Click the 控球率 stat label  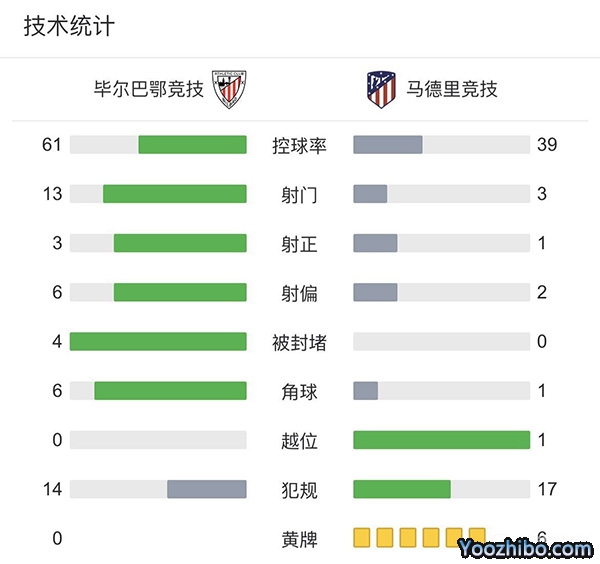click(x=299, y=145)
